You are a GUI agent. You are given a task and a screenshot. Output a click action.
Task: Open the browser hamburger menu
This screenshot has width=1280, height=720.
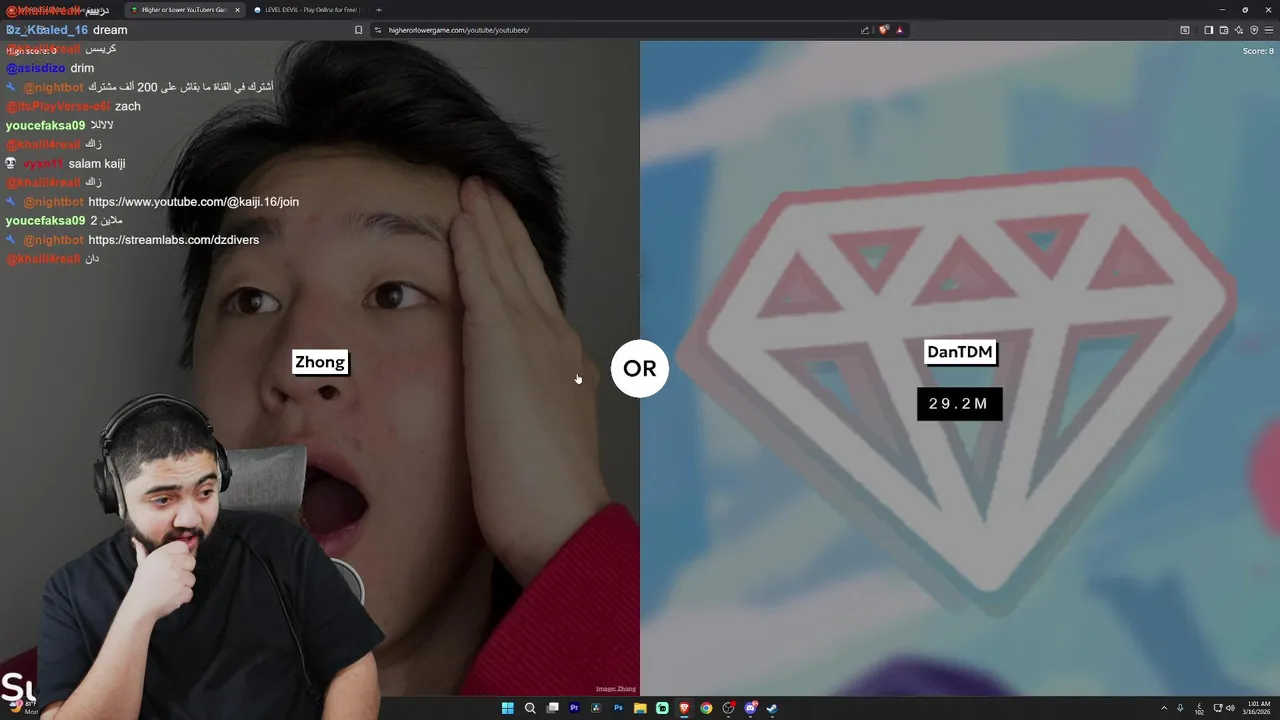click(x=1269, y=30)
